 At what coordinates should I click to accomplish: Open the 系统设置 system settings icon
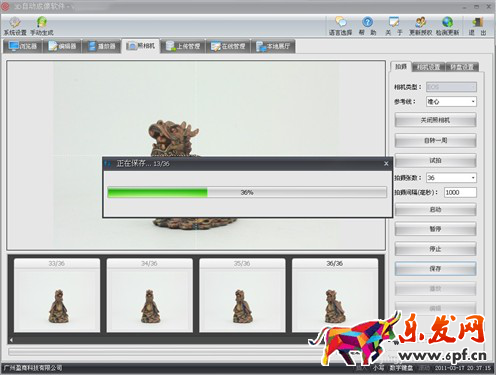(x=15, y=26)
